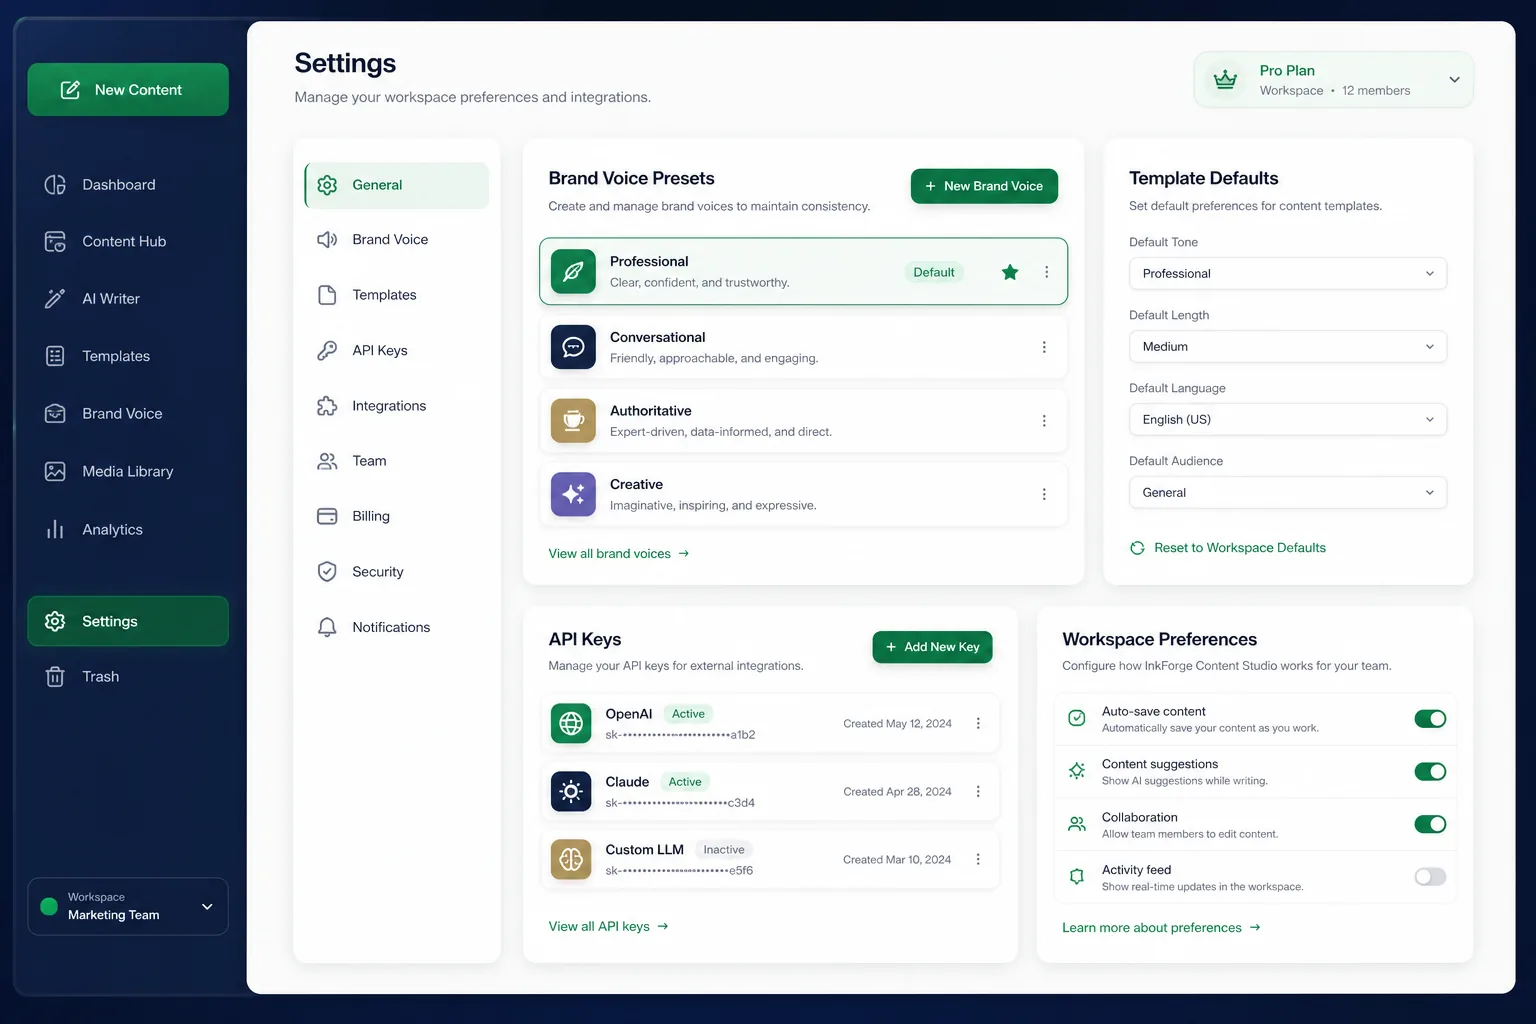Image resolution: width=1536 pixels, height=1024 pixels.
Task: Open options for the Claude key
Action: coord(978,791)
